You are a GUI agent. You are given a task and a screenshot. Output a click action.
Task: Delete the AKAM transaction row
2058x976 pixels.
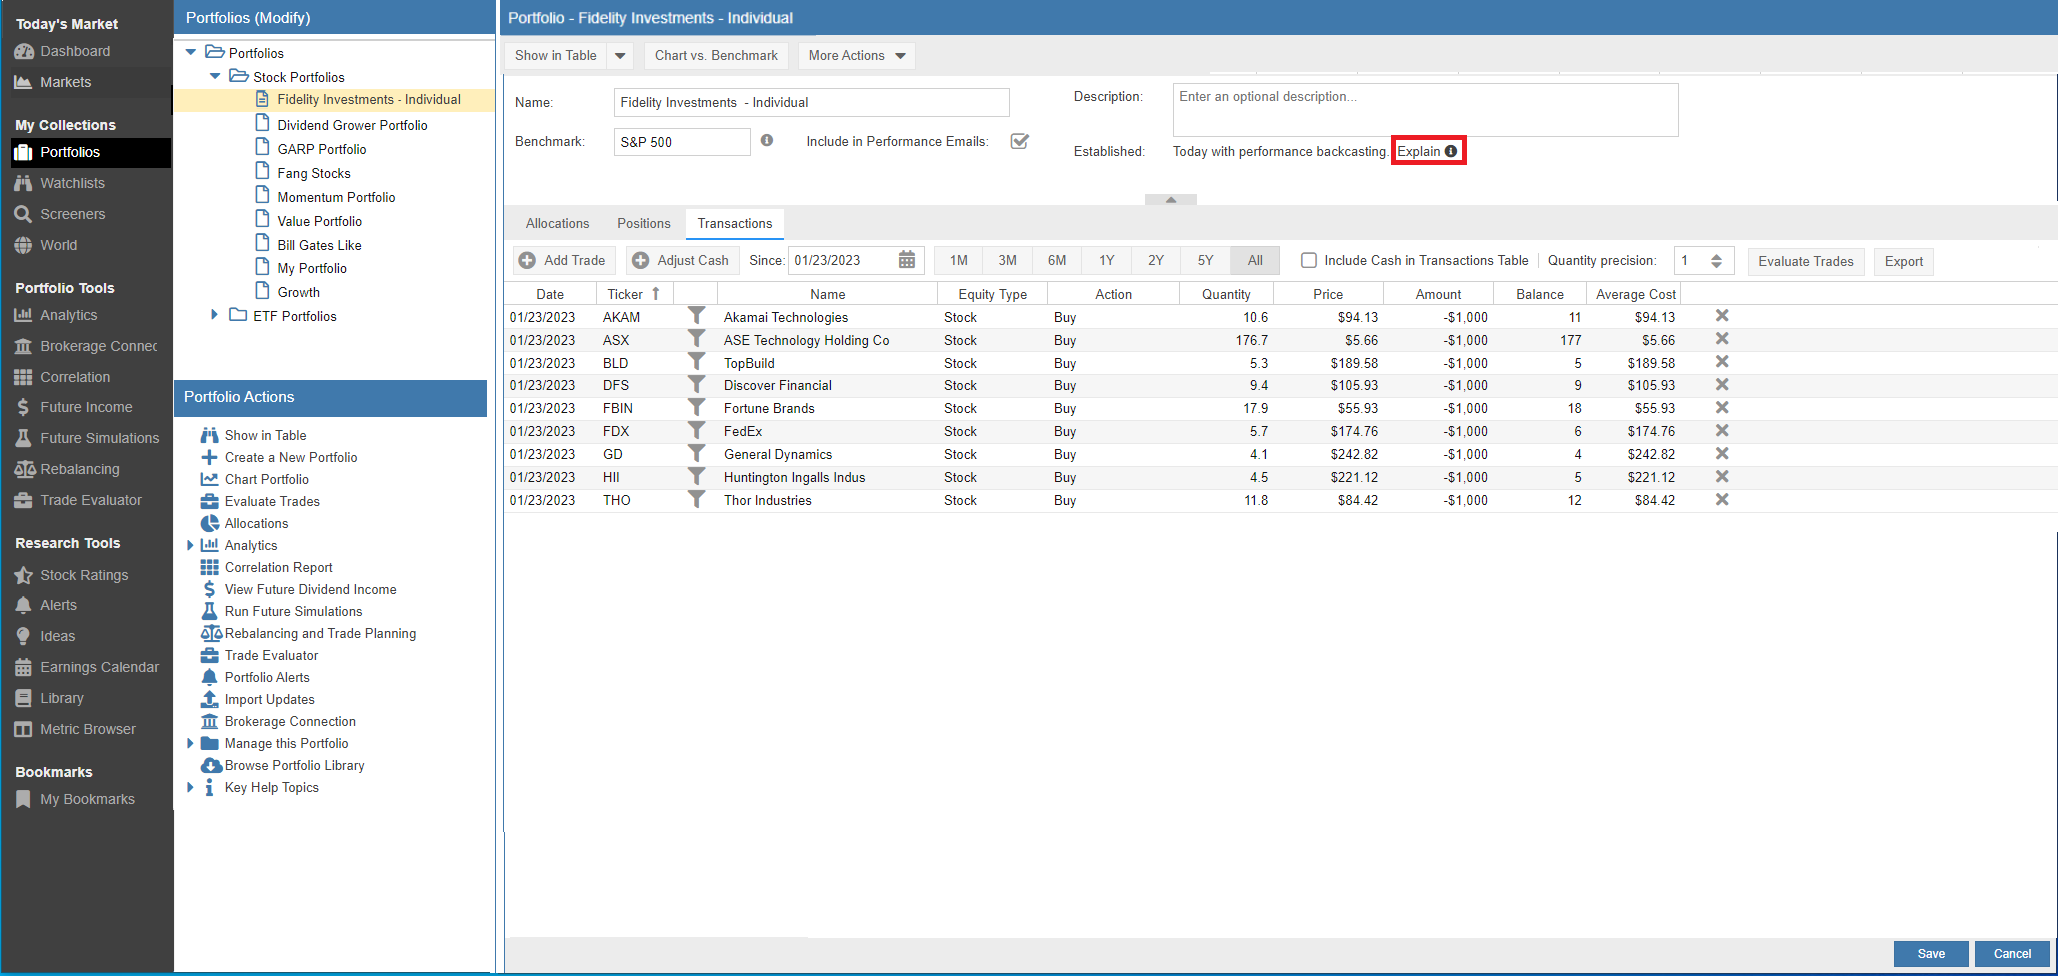click(x=1722, y=316)
